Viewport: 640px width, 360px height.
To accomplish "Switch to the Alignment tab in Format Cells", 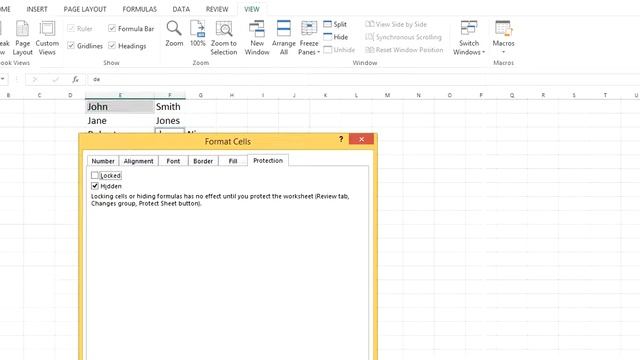I will [x=138, y=161].
